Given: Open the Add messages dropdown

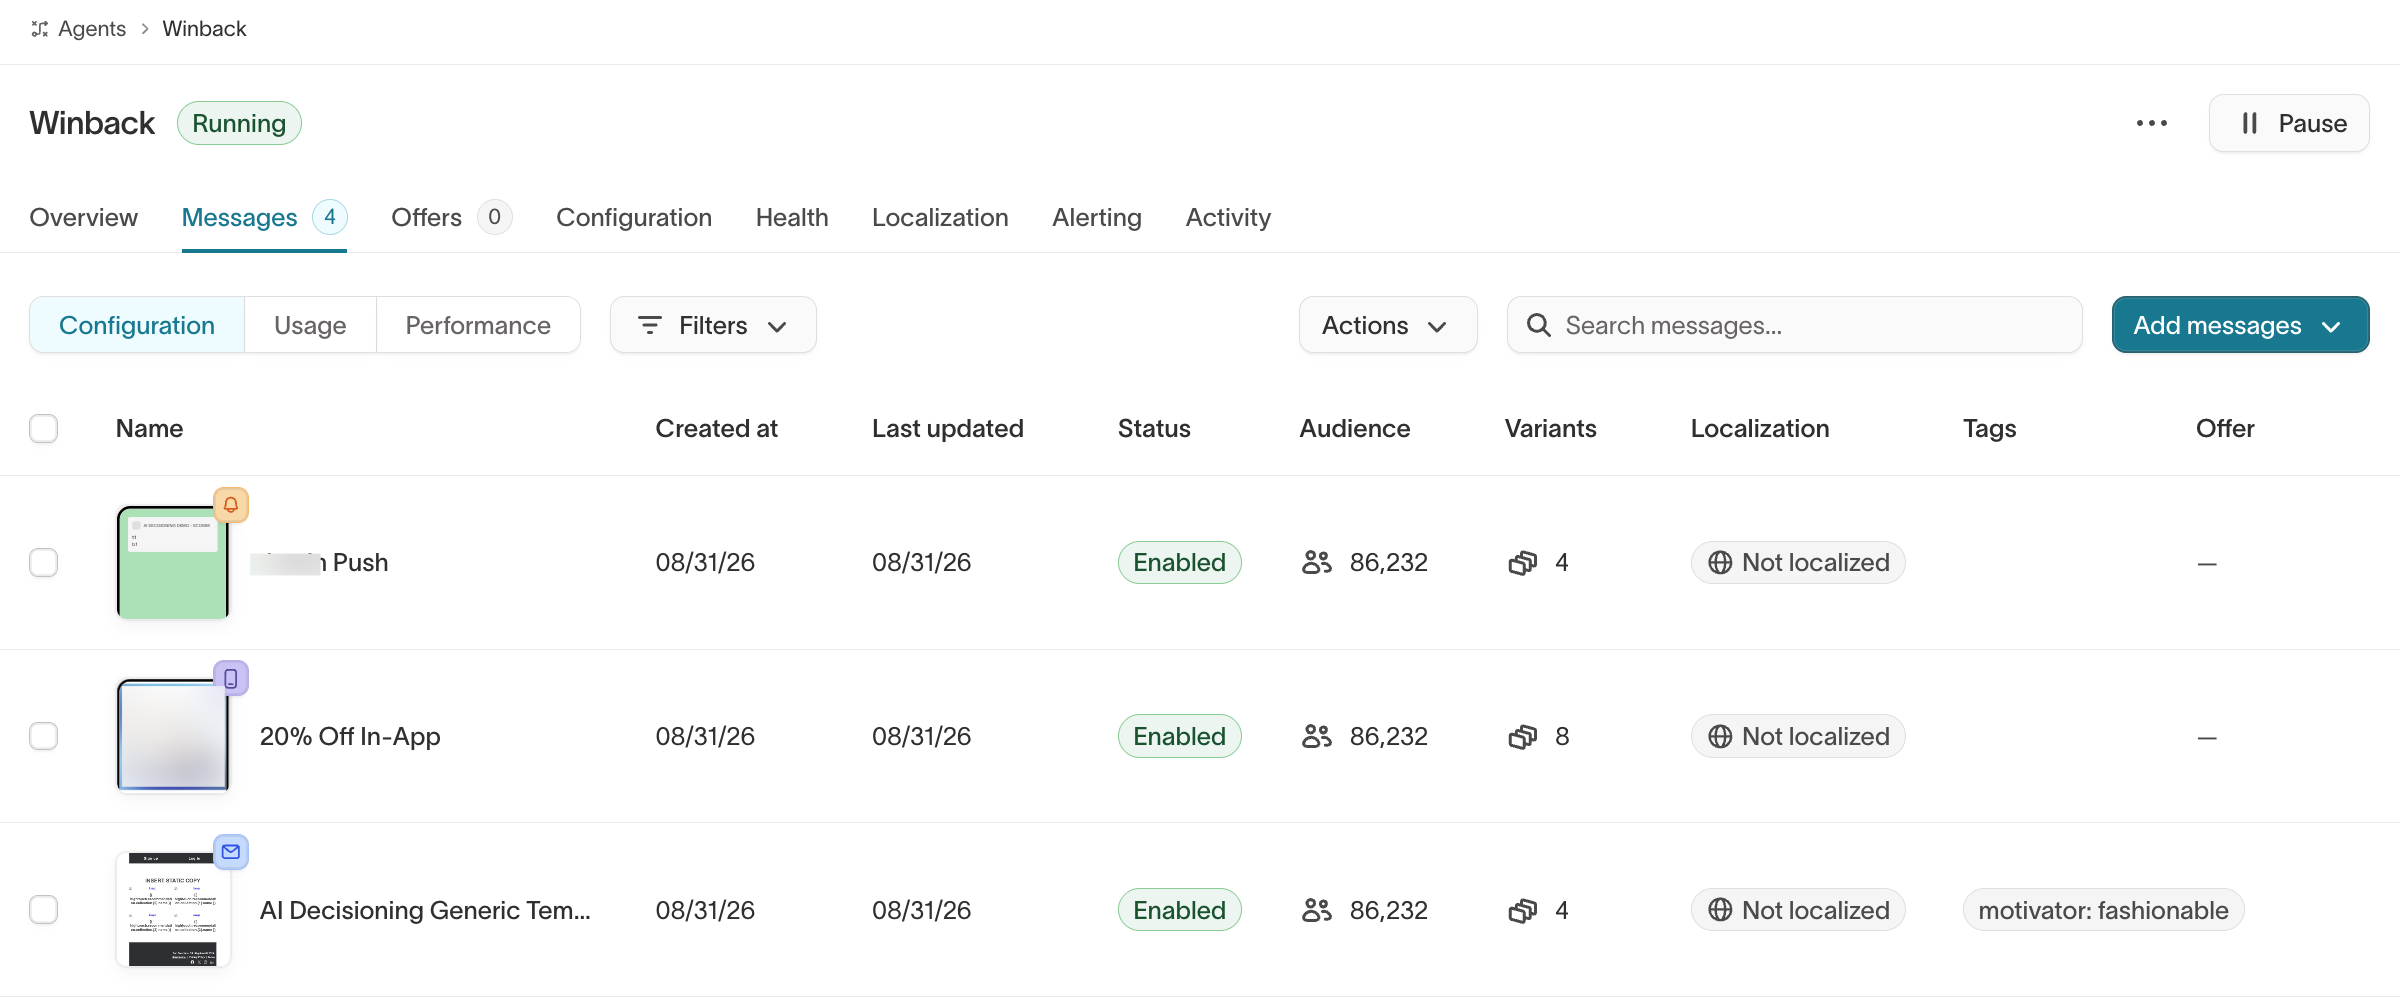Looking at the screenshot, I should (2240, 325).
